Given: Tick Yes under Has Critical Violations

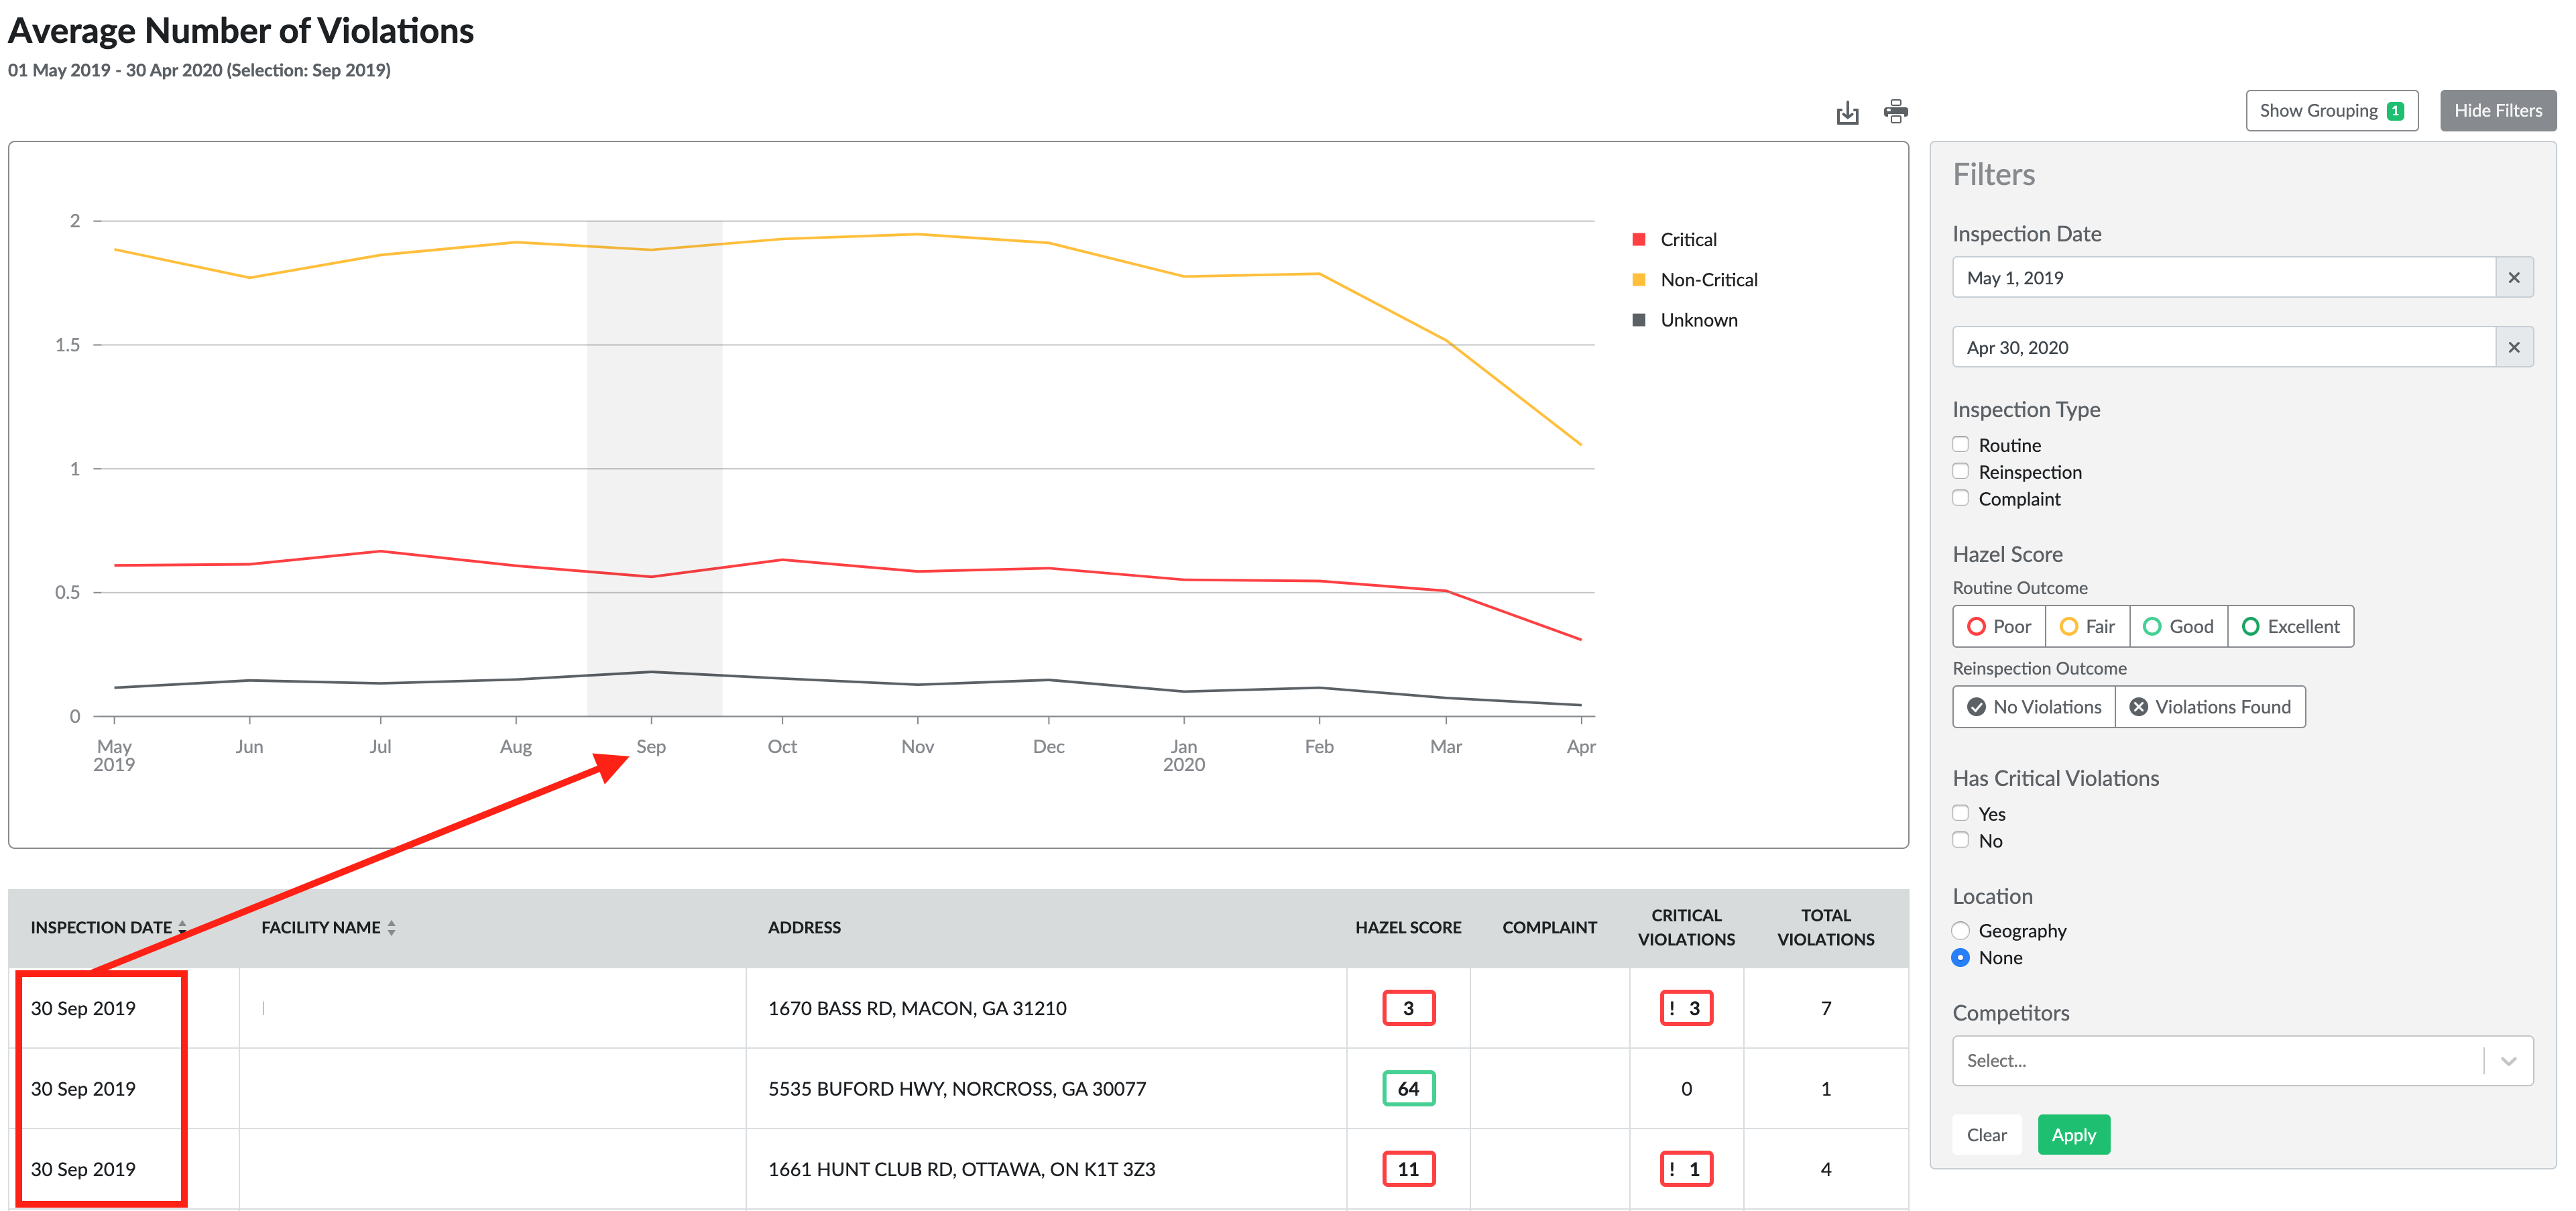Looking at the screenshot, I should coord(1960,813).
